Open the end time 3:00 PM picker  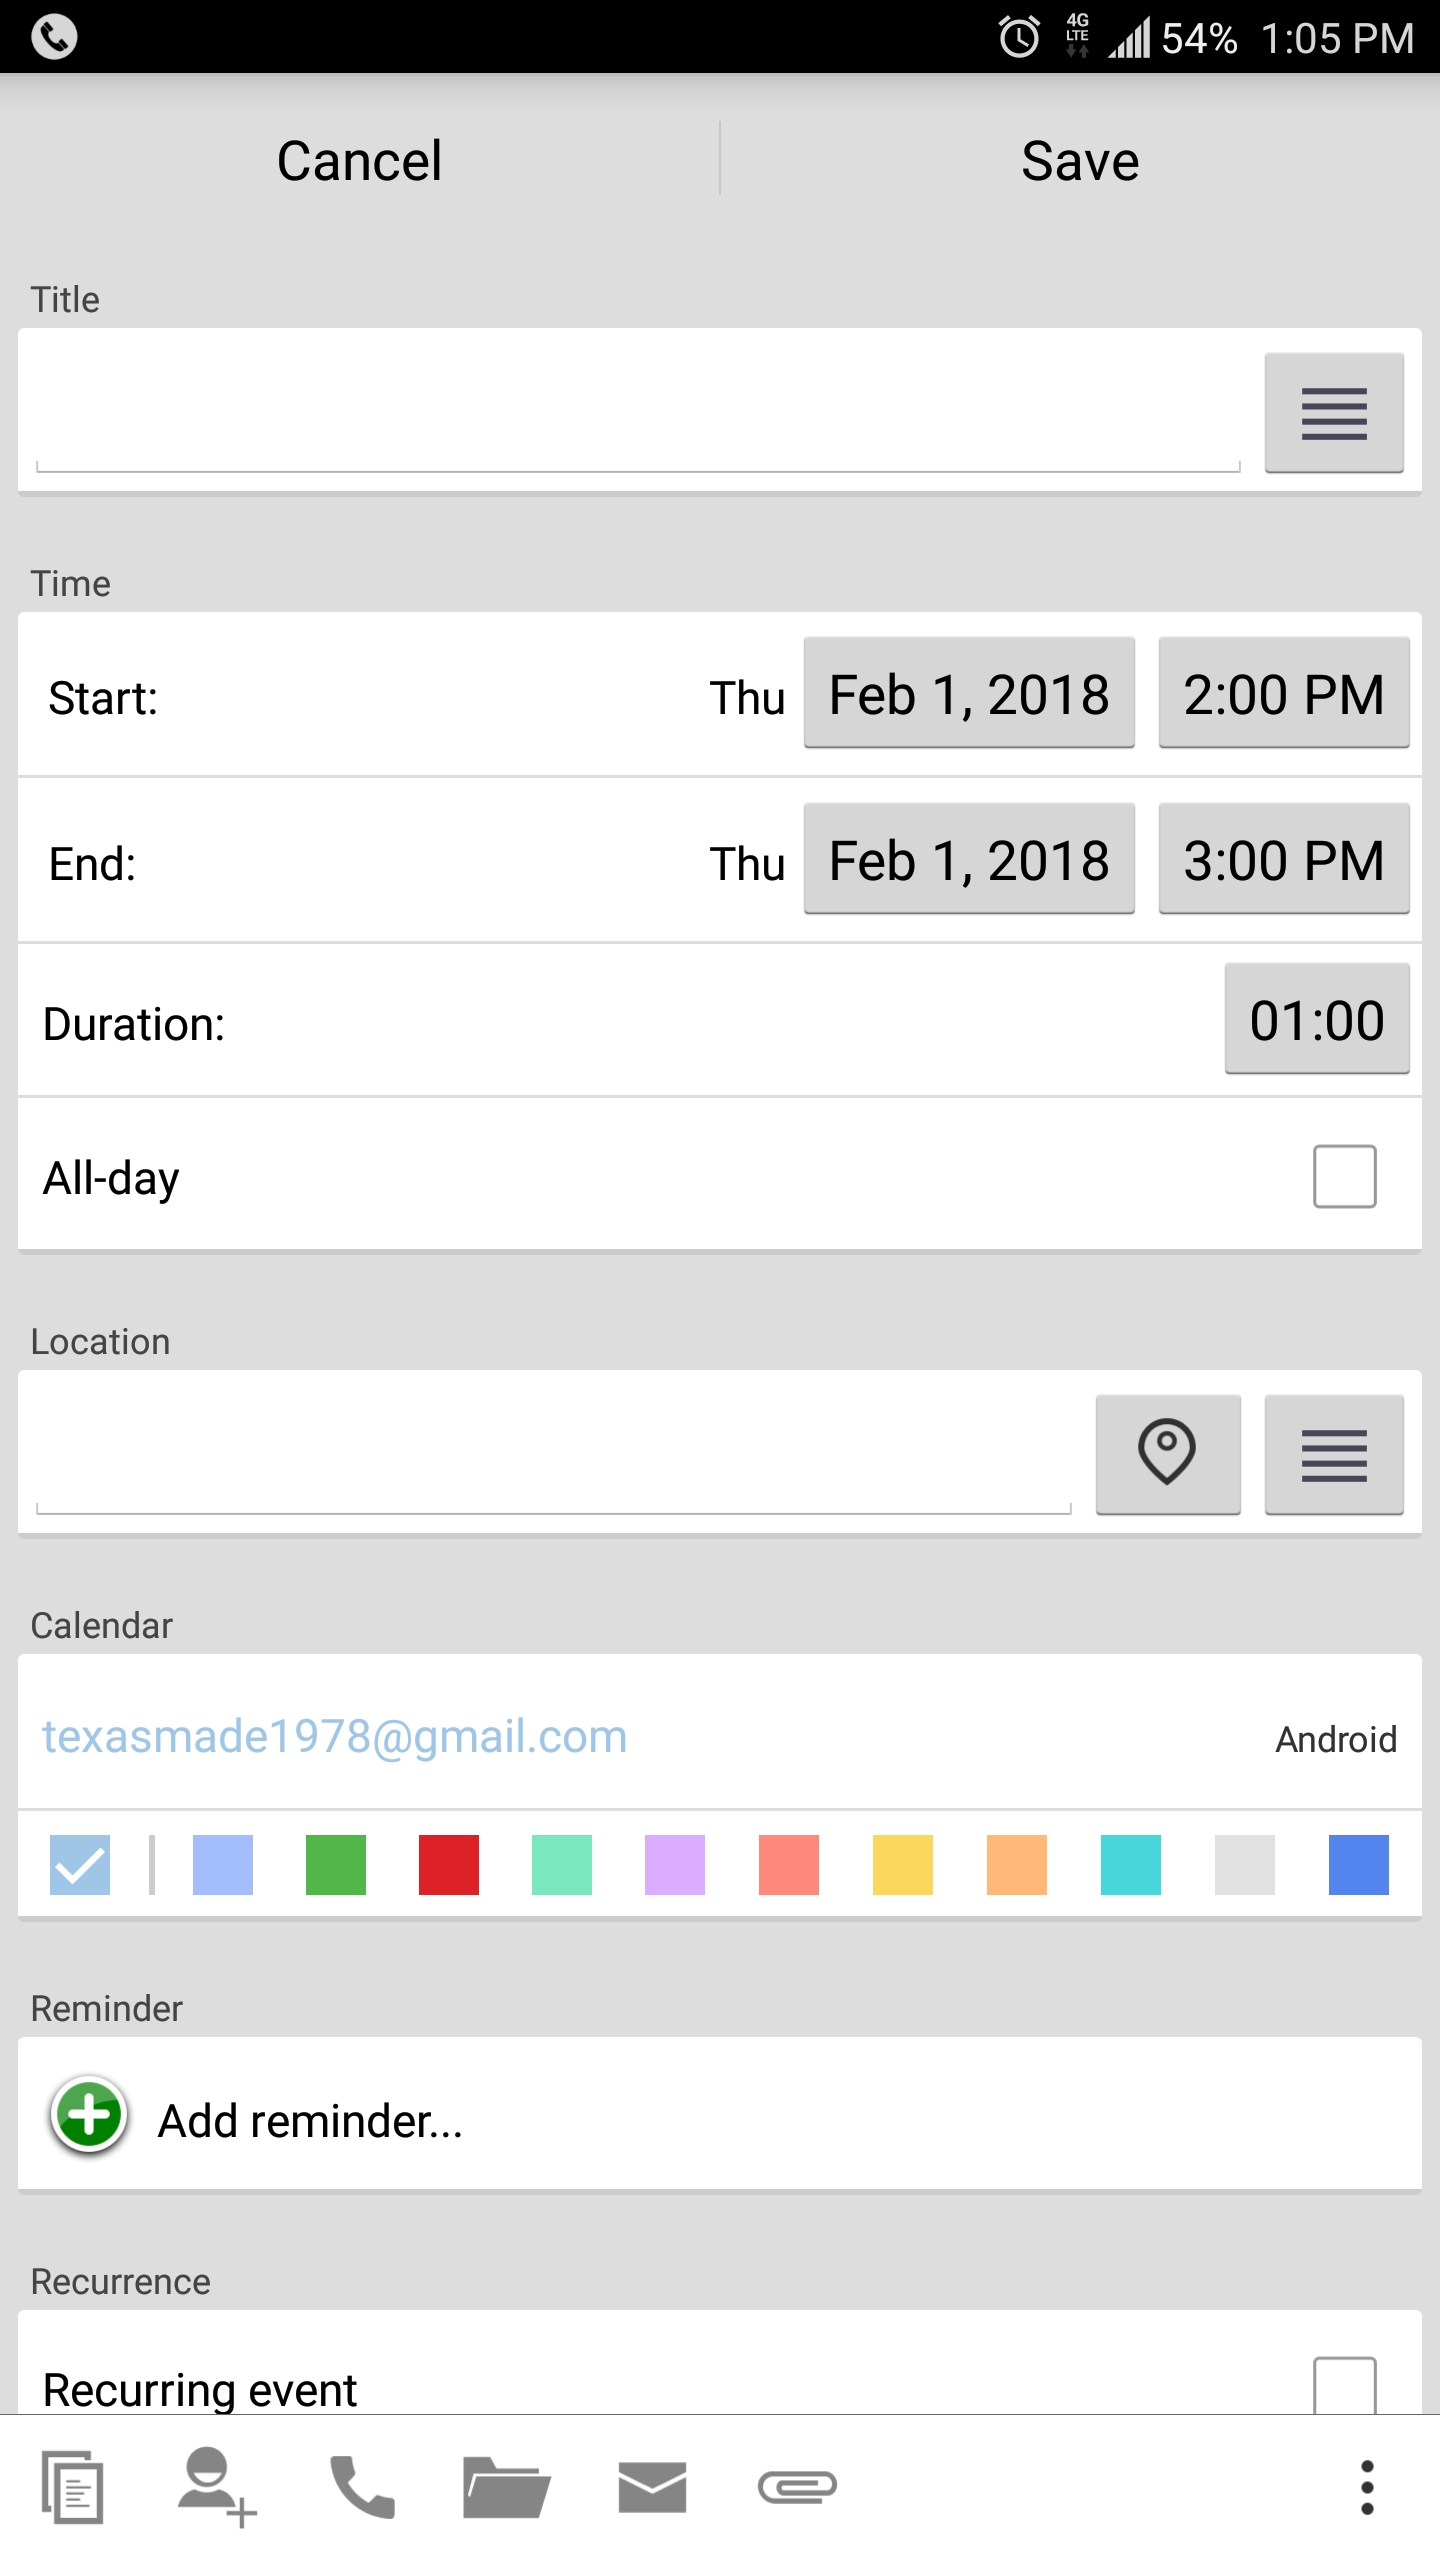pyautogui.click(x=1283, y=860)
